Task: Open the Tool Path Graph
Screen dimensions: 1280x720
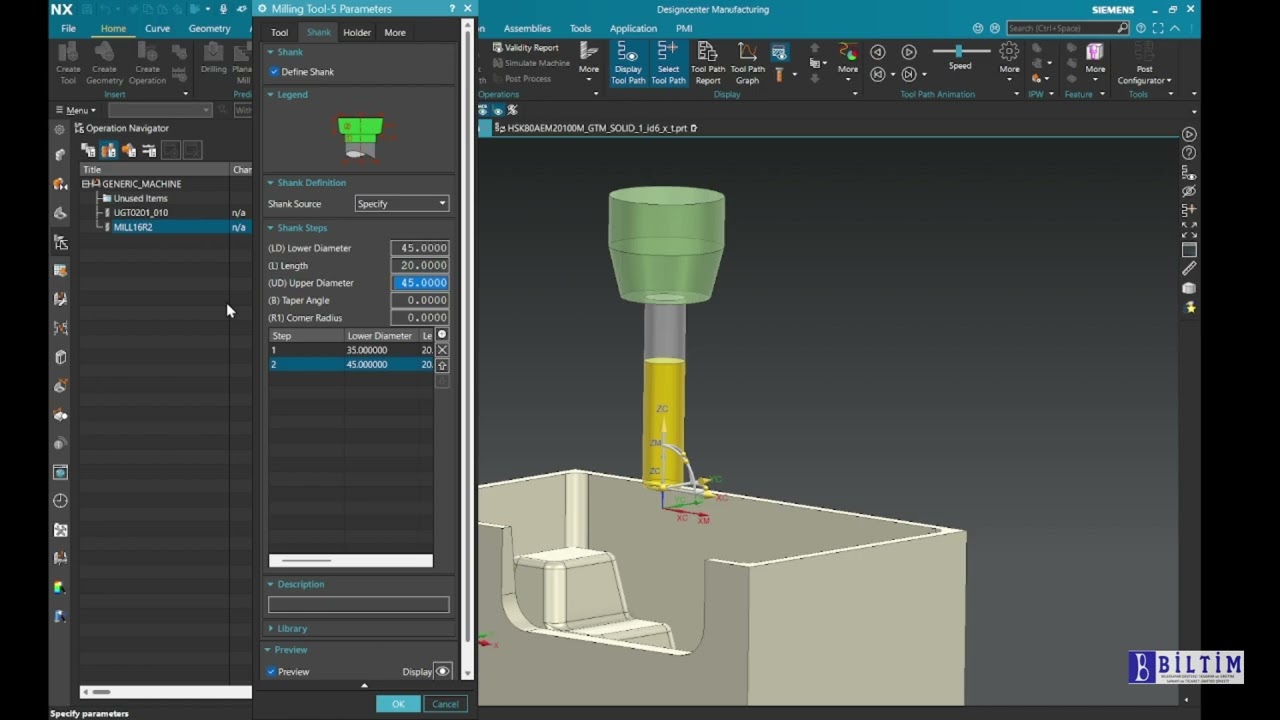Action: (747, 63)
